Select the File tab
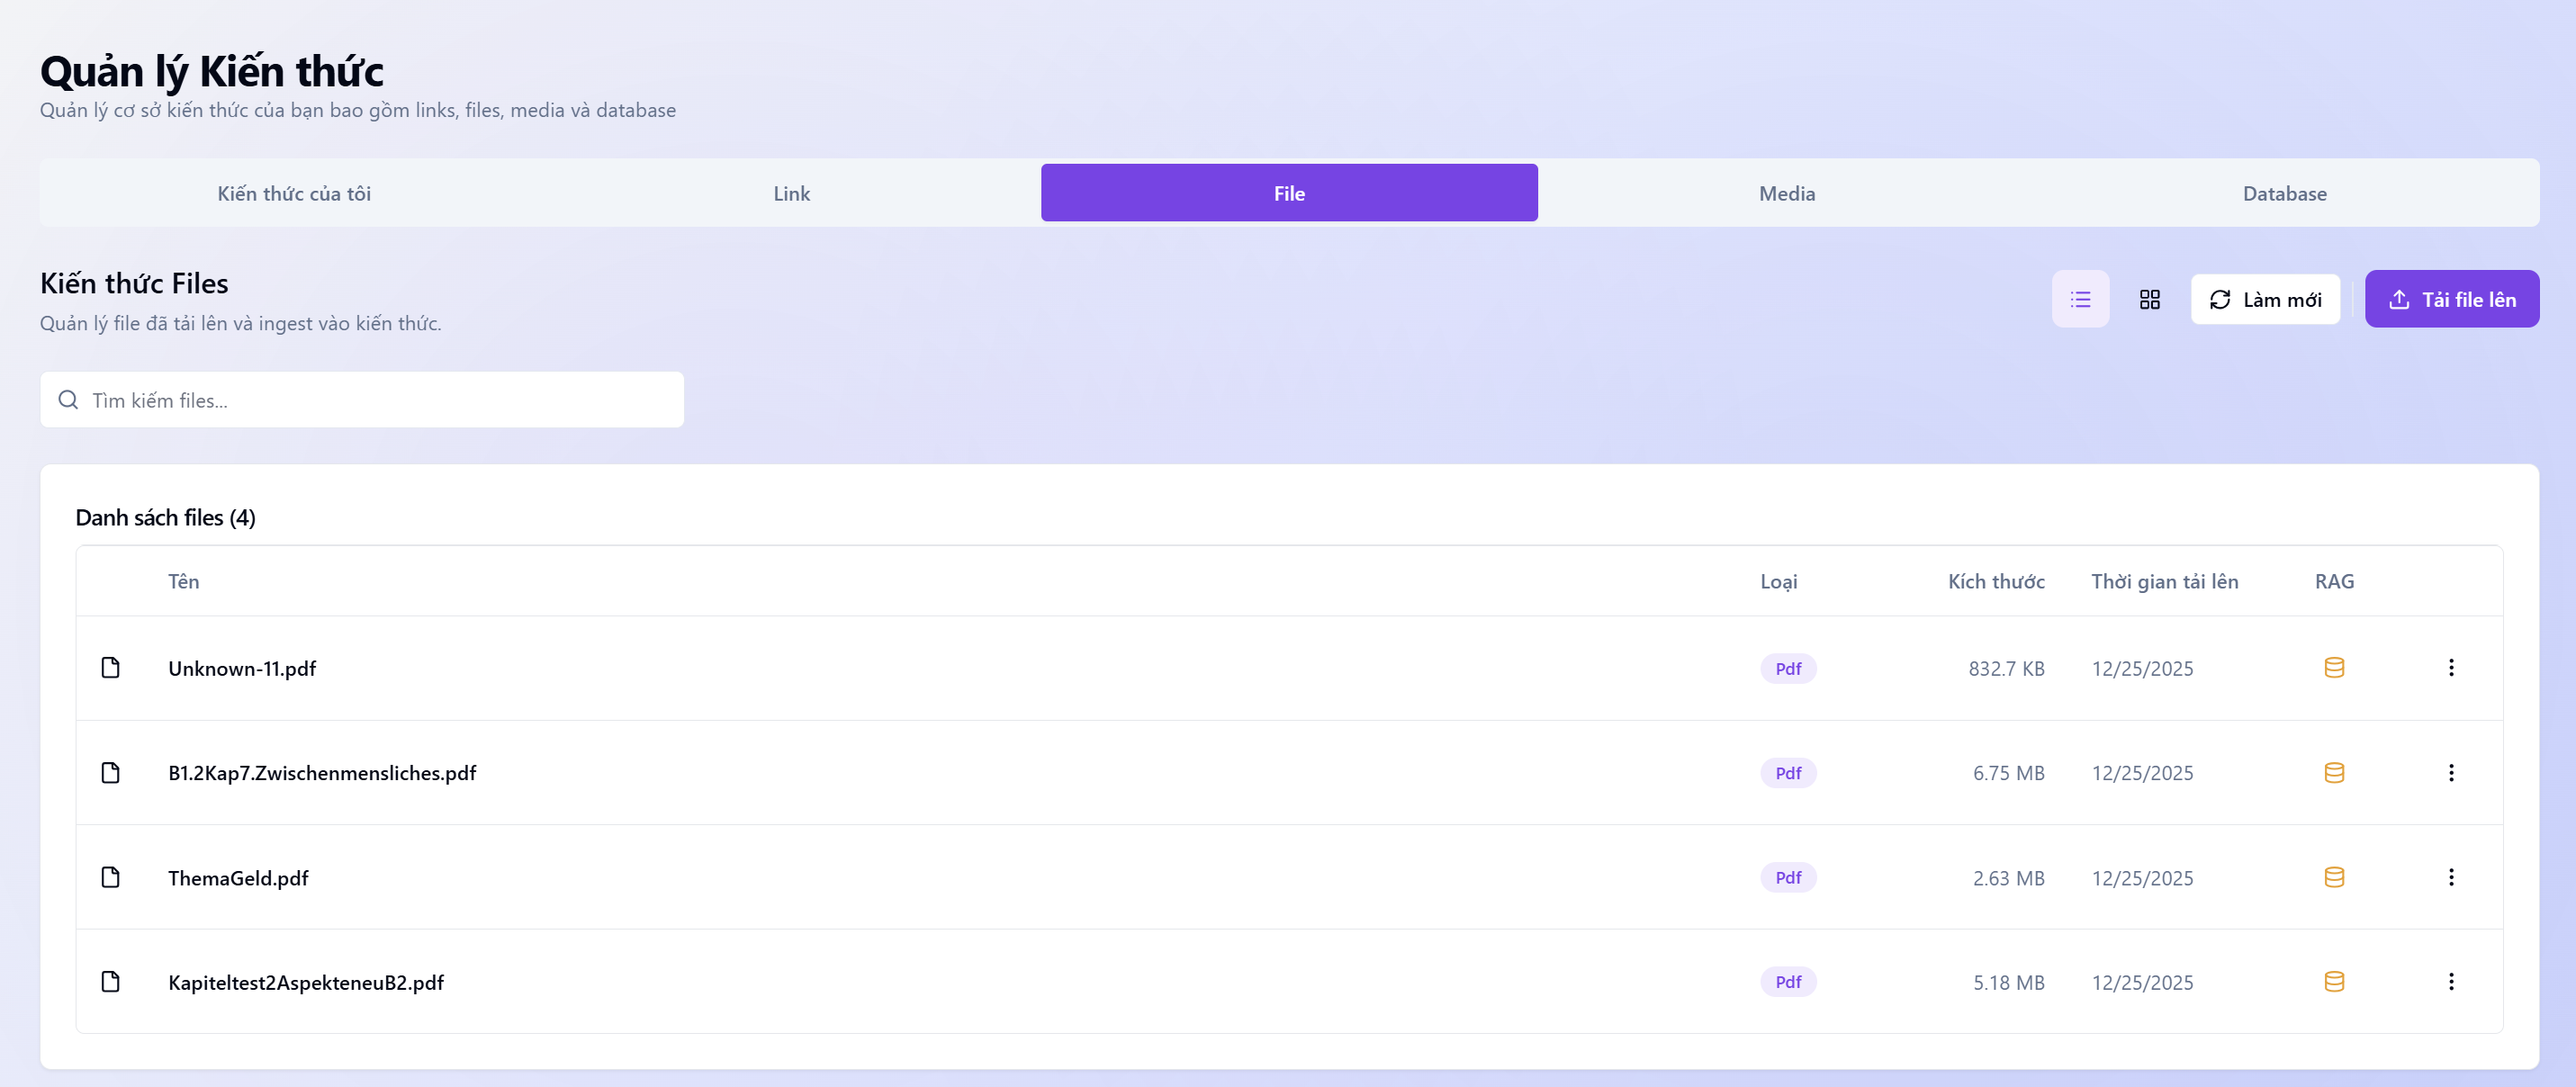The height and width of the screenshot is (1087, 2576). (x=1289, y=193)
